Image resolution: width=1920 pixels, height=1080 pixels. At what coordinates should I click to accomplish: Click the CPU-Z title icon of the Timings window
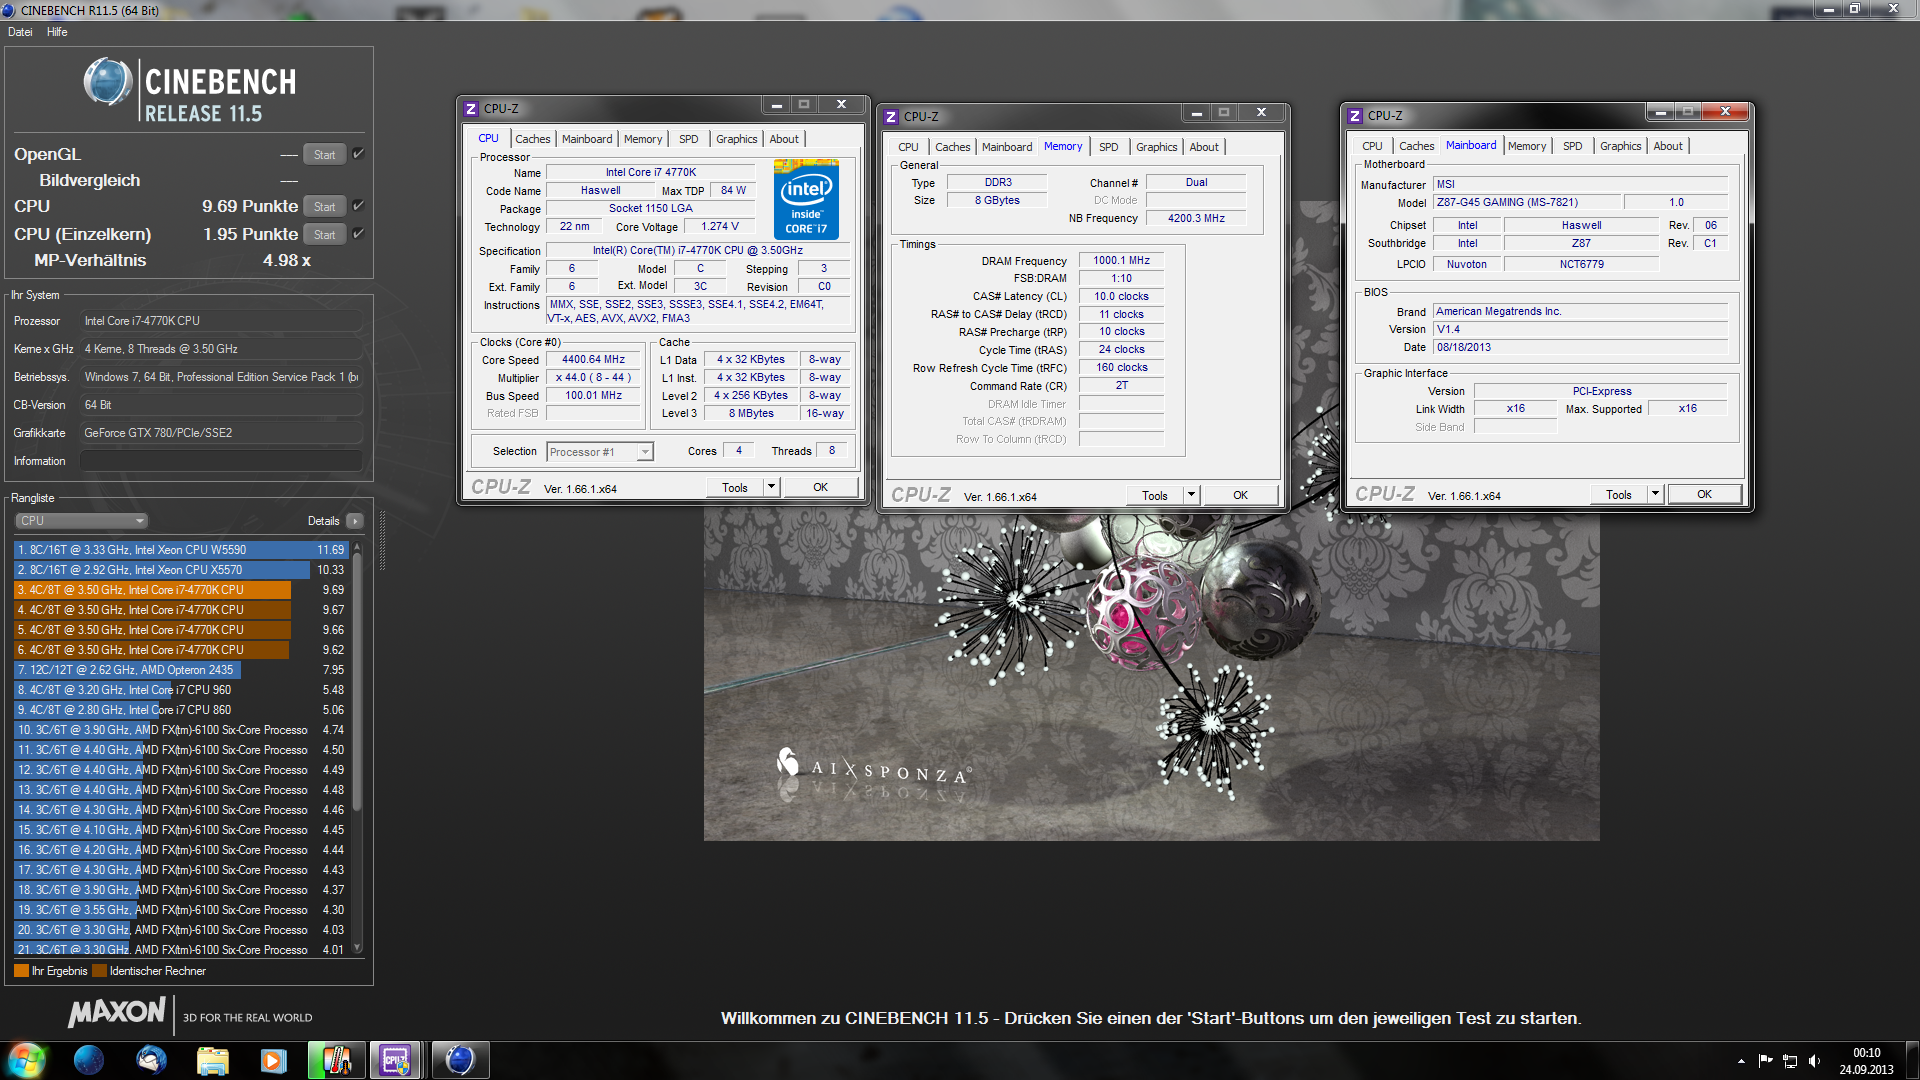891,117
